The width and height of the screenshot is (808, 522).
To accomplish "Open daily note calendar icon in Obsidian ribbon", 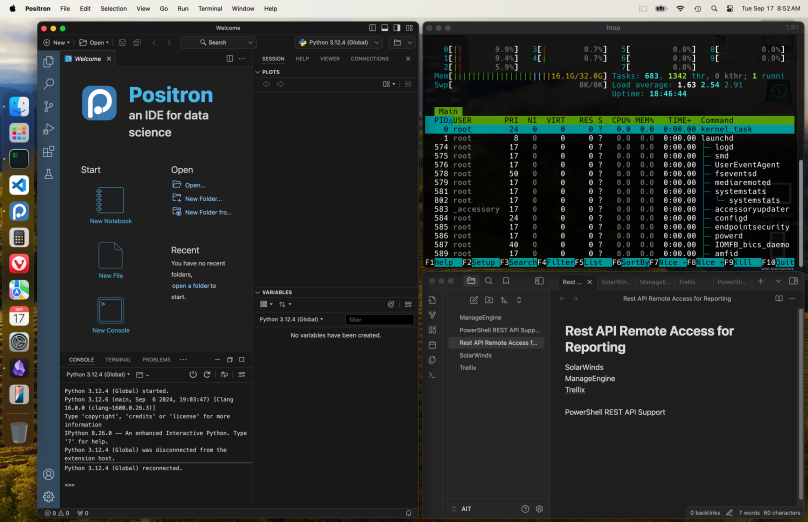I will click(x=432, y=345).
